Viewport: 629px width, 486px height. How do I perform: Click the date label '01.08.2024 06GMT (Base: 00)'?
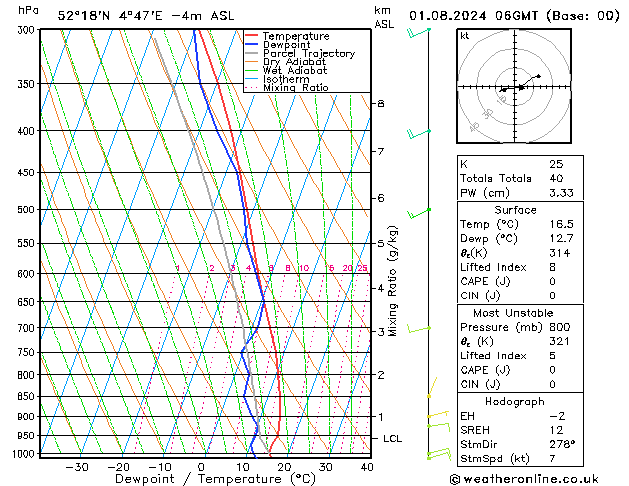click(x=514, y=16)
